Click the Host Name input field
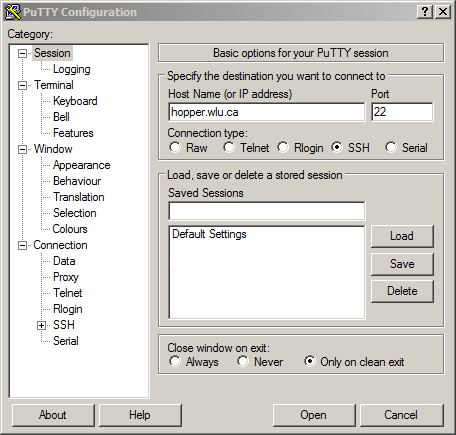The width and height of the screenshot is (456, 435). click(267, 112)
